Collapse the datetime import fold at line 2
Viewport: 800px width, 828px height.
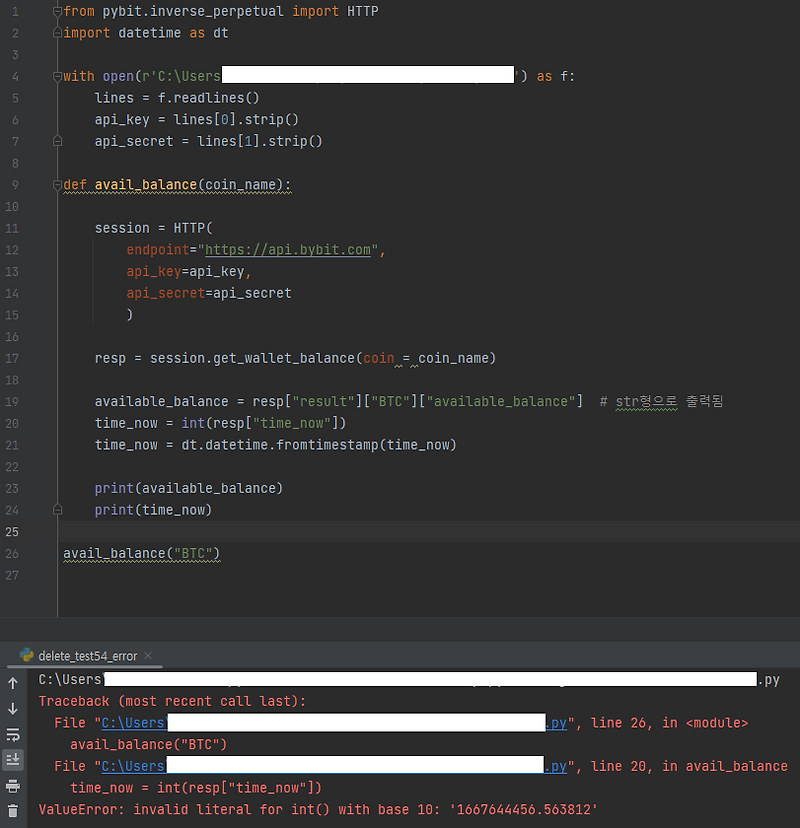pyautogui.click(x=57, y=32)
